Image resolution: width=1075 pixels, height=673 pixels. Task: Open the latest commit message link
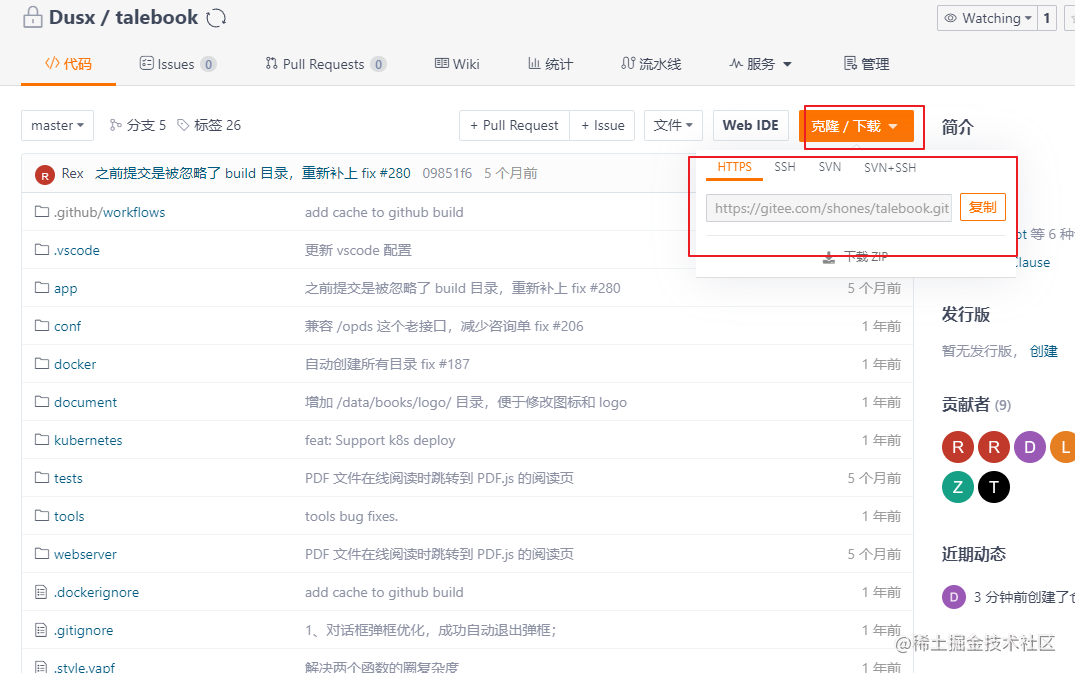(252, 173)
